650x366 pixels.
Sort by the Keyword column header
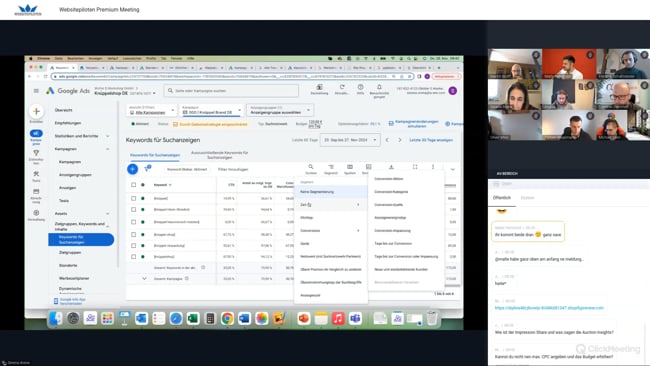coord(162,185)
